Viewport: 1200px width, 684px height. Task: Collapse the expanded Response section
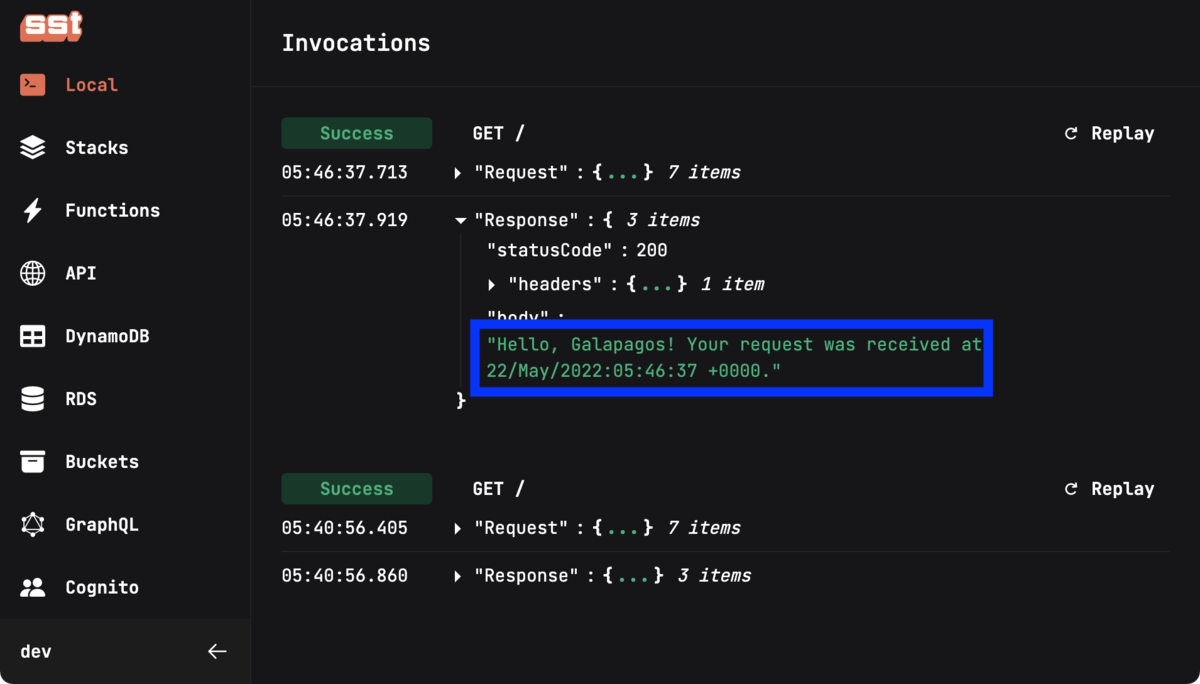[x=460, y=220]
